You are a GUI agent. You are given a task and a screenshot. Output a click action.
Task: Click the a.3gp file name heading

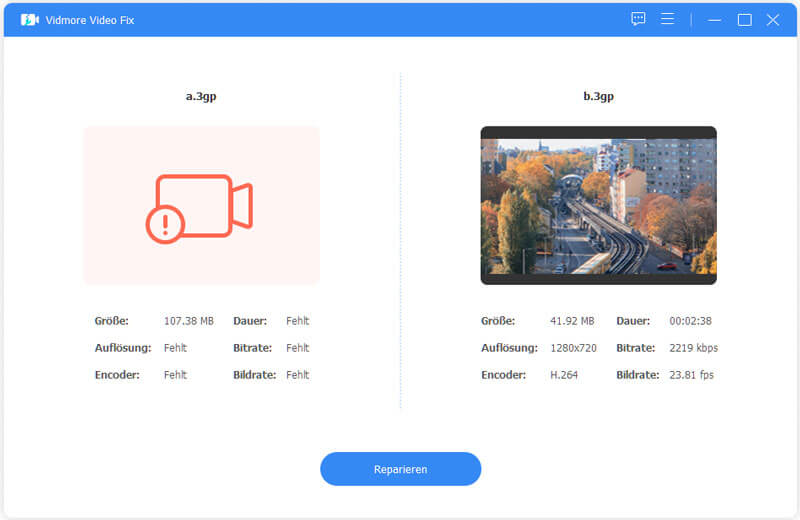201,96
